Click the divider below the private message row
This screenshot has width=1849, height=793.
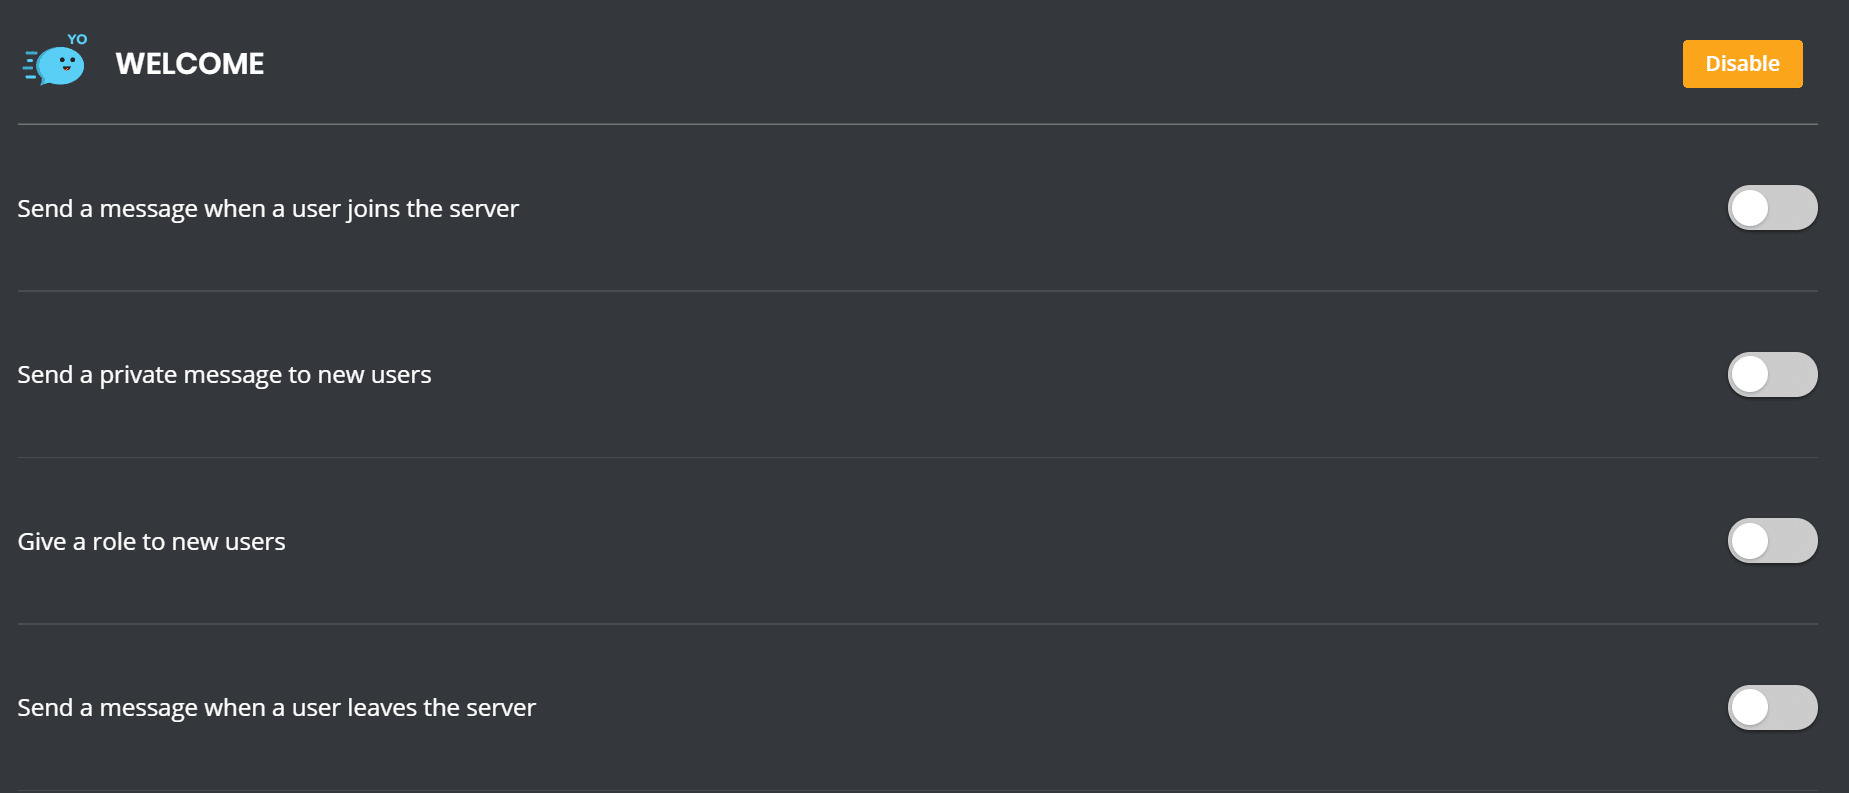coord(917,458)
